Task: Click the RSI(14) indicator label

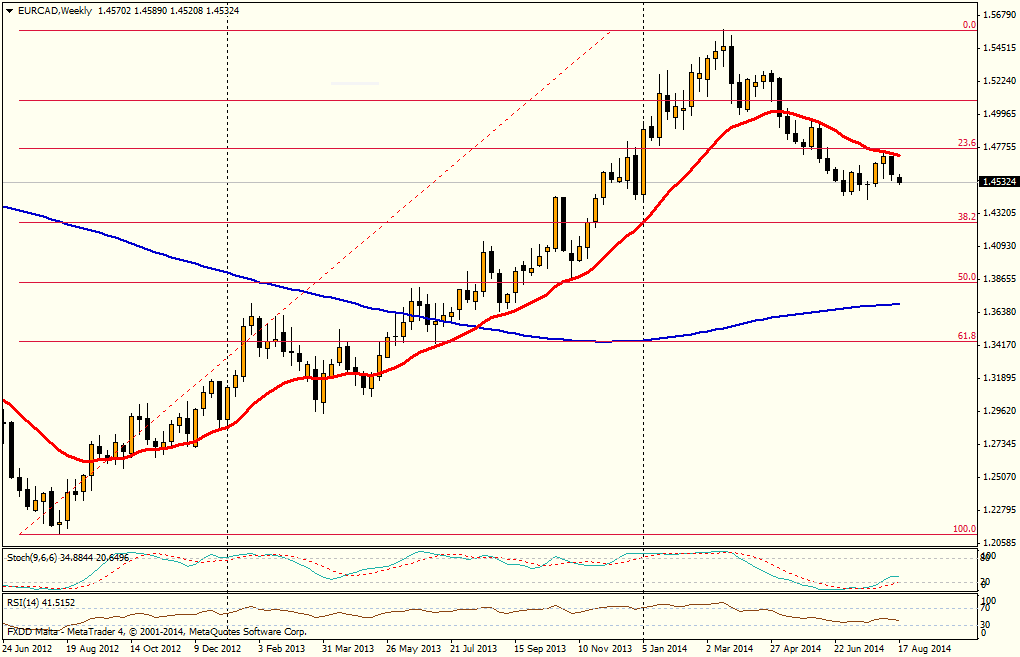Action: pyautogui.click(x=24, y=603)
